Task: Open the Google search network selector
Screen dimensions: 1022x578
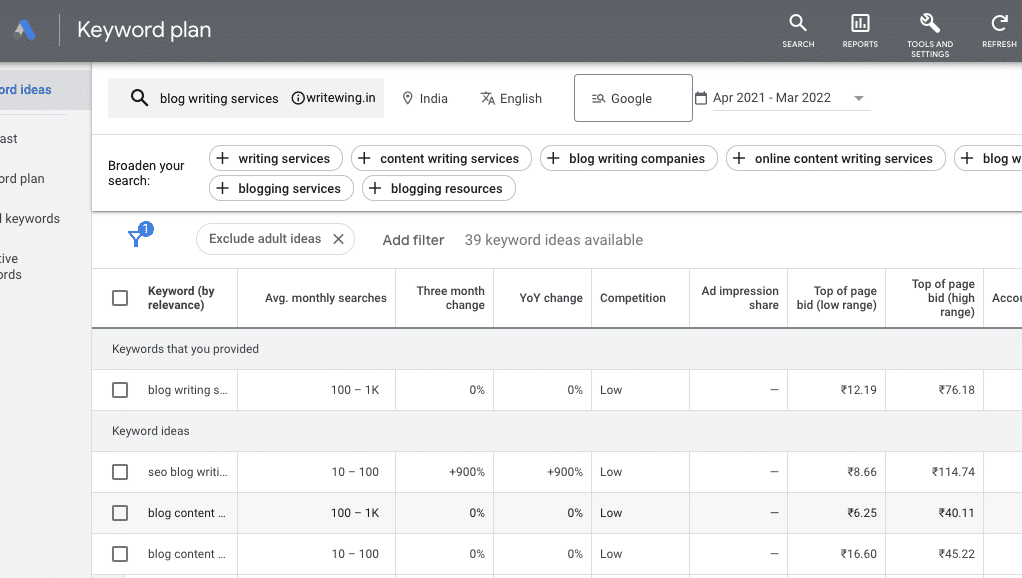Action: (x=633, y=98)
